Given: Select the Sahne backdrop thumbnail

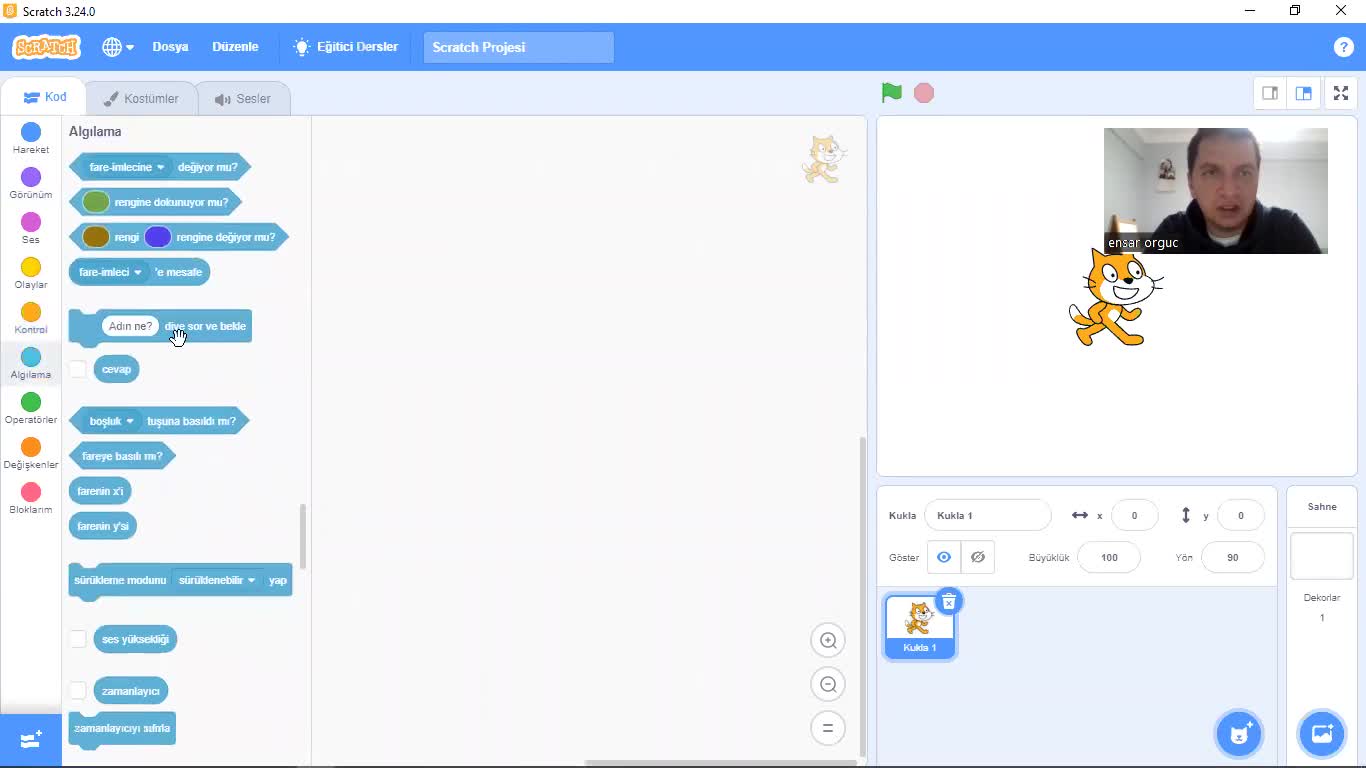Looking at the screenshot, I should 1321,555.
